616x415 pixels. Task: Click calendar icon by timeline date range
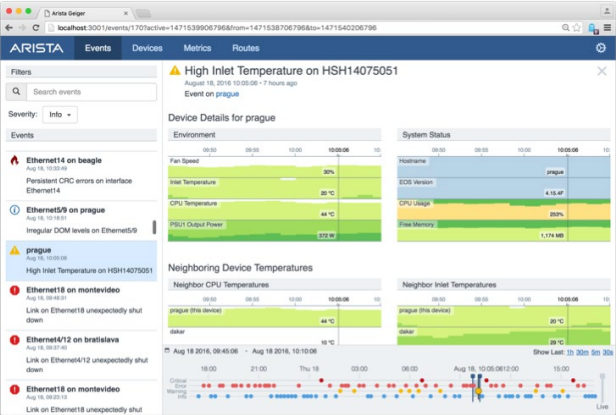pyautogui.click(x=167, y=351)
